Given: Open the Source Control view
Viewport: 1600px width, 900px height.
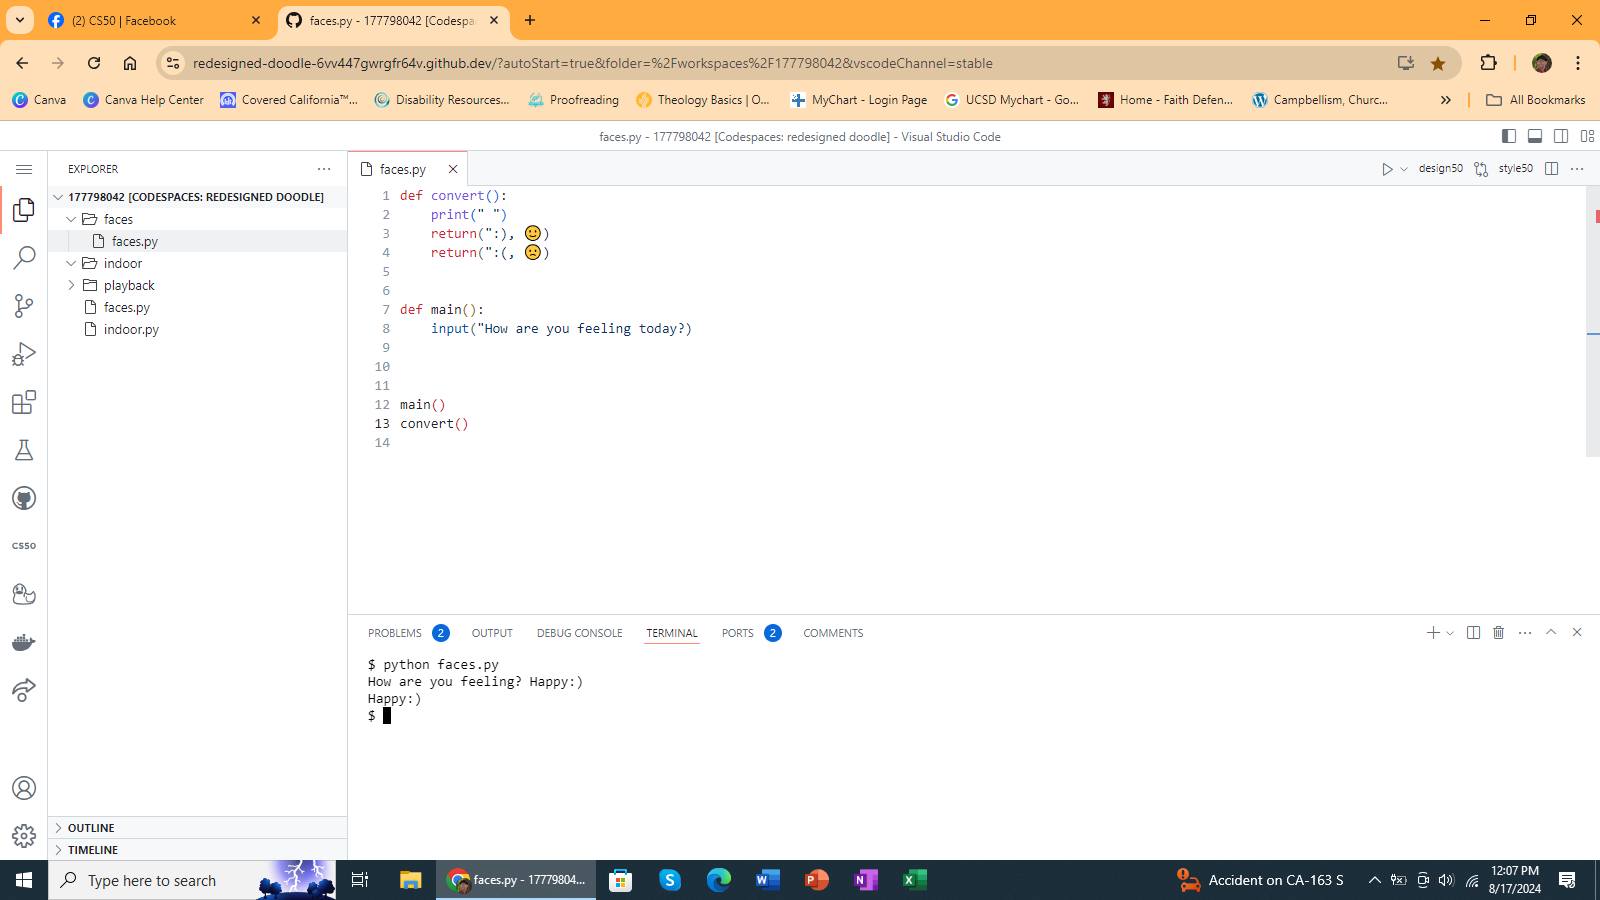Looking at the screenshot, I should tap(24, 306).
